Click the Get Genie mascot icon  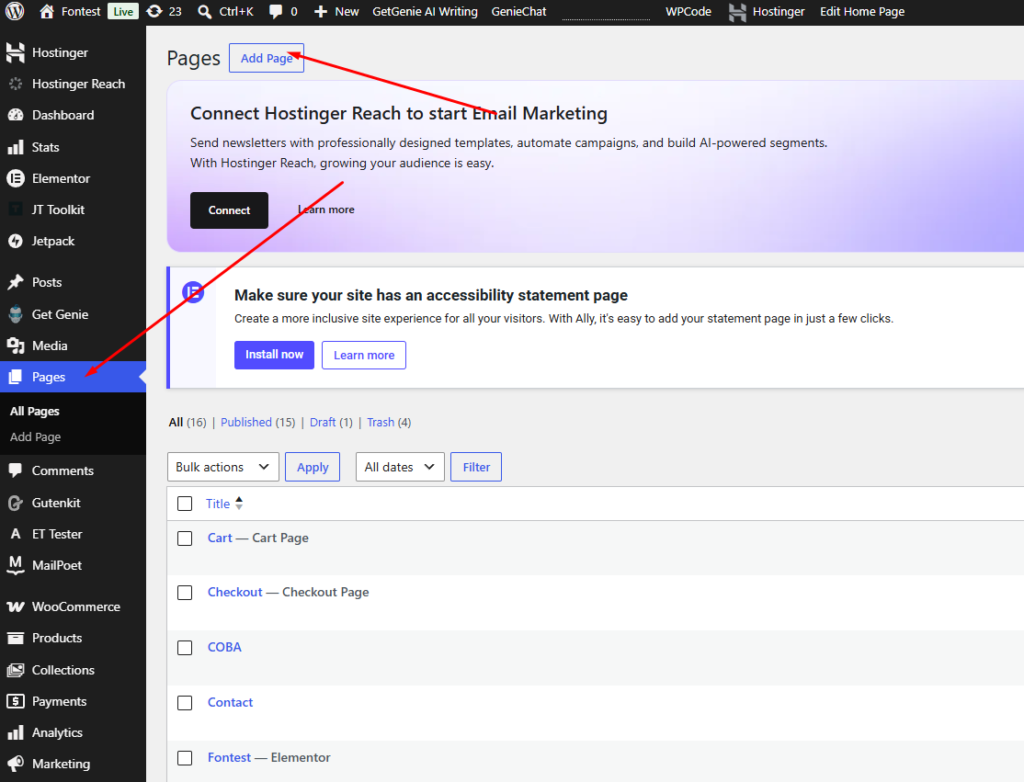tap(16, 314)
